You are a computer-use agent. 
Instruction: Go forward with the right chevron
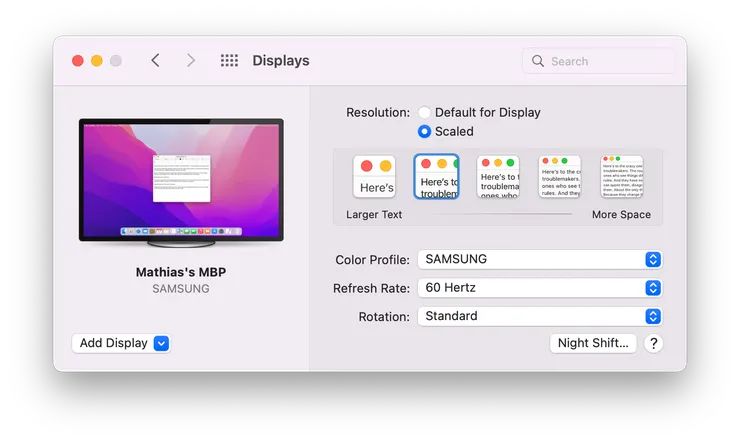click(190, 60)
